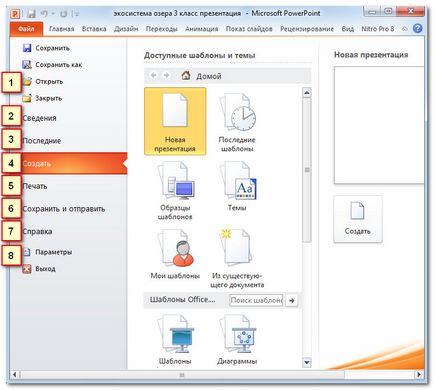This screenshot has width=434, height=390.
Task: Open the Переходы ribbon tab
Action: (162, 29)
